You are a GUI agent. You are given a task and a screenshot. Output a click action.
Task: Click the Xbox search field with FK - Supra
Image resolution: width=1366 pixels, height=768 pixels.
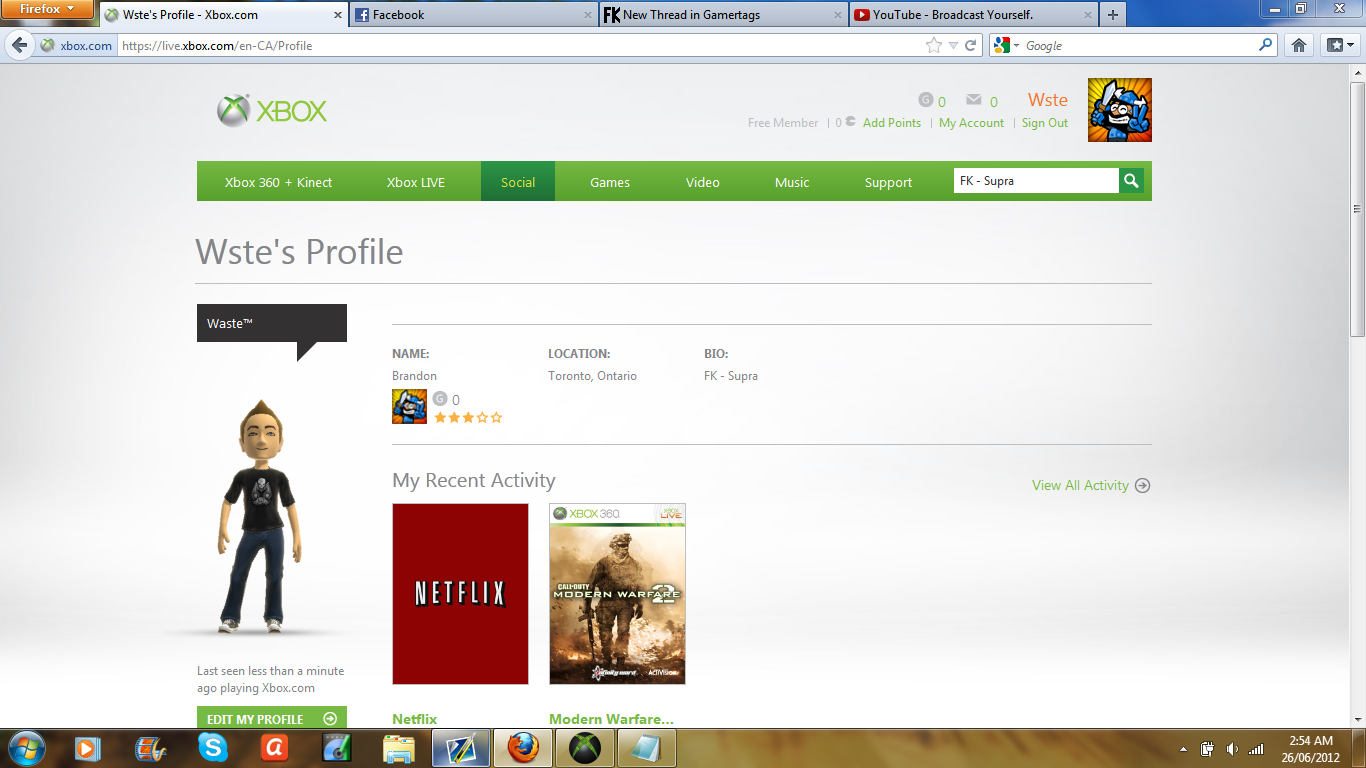coord(1036,181)
